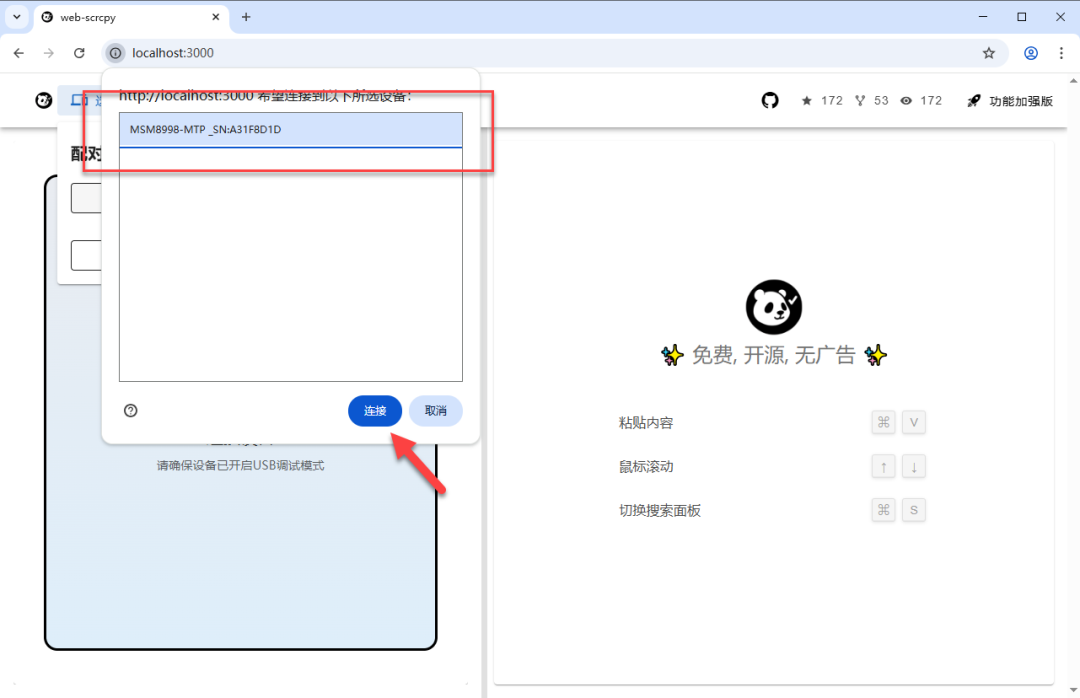Click the bookmark star in the address bar
The width and height of the screenshot is (1080, 698).
989,53
